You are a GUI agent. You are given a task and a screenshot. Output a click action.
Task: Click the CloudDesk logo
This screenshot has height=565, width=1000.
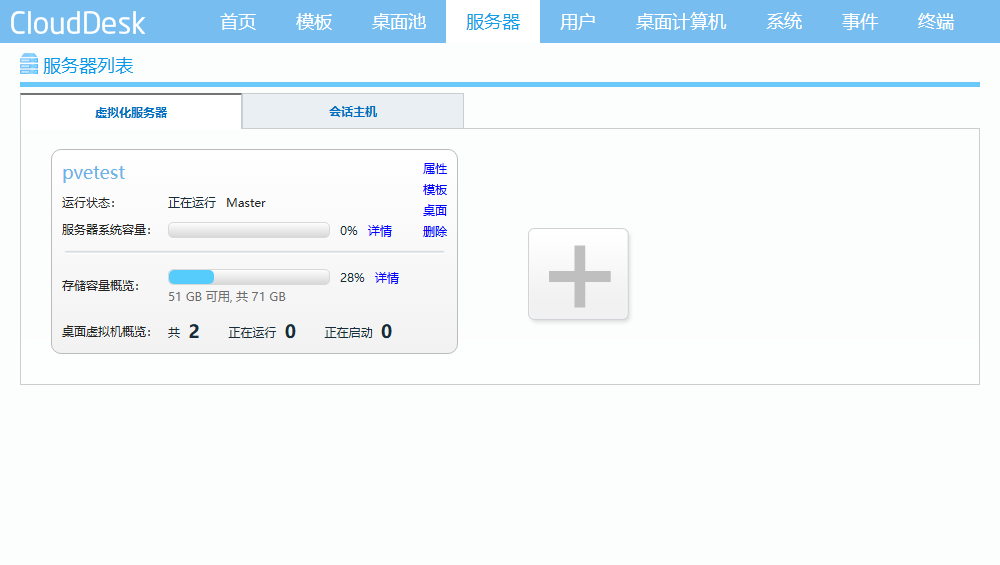point(78,23)
